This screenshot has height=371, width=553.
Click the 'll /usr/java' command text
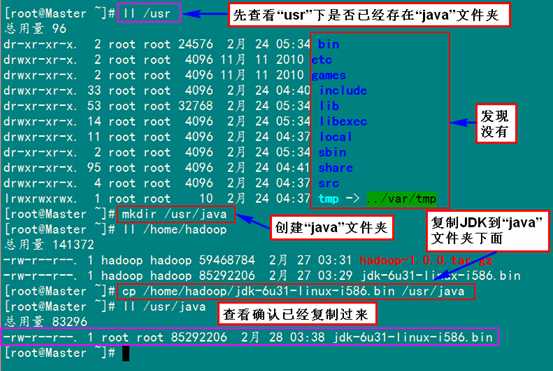click(164, 306)
